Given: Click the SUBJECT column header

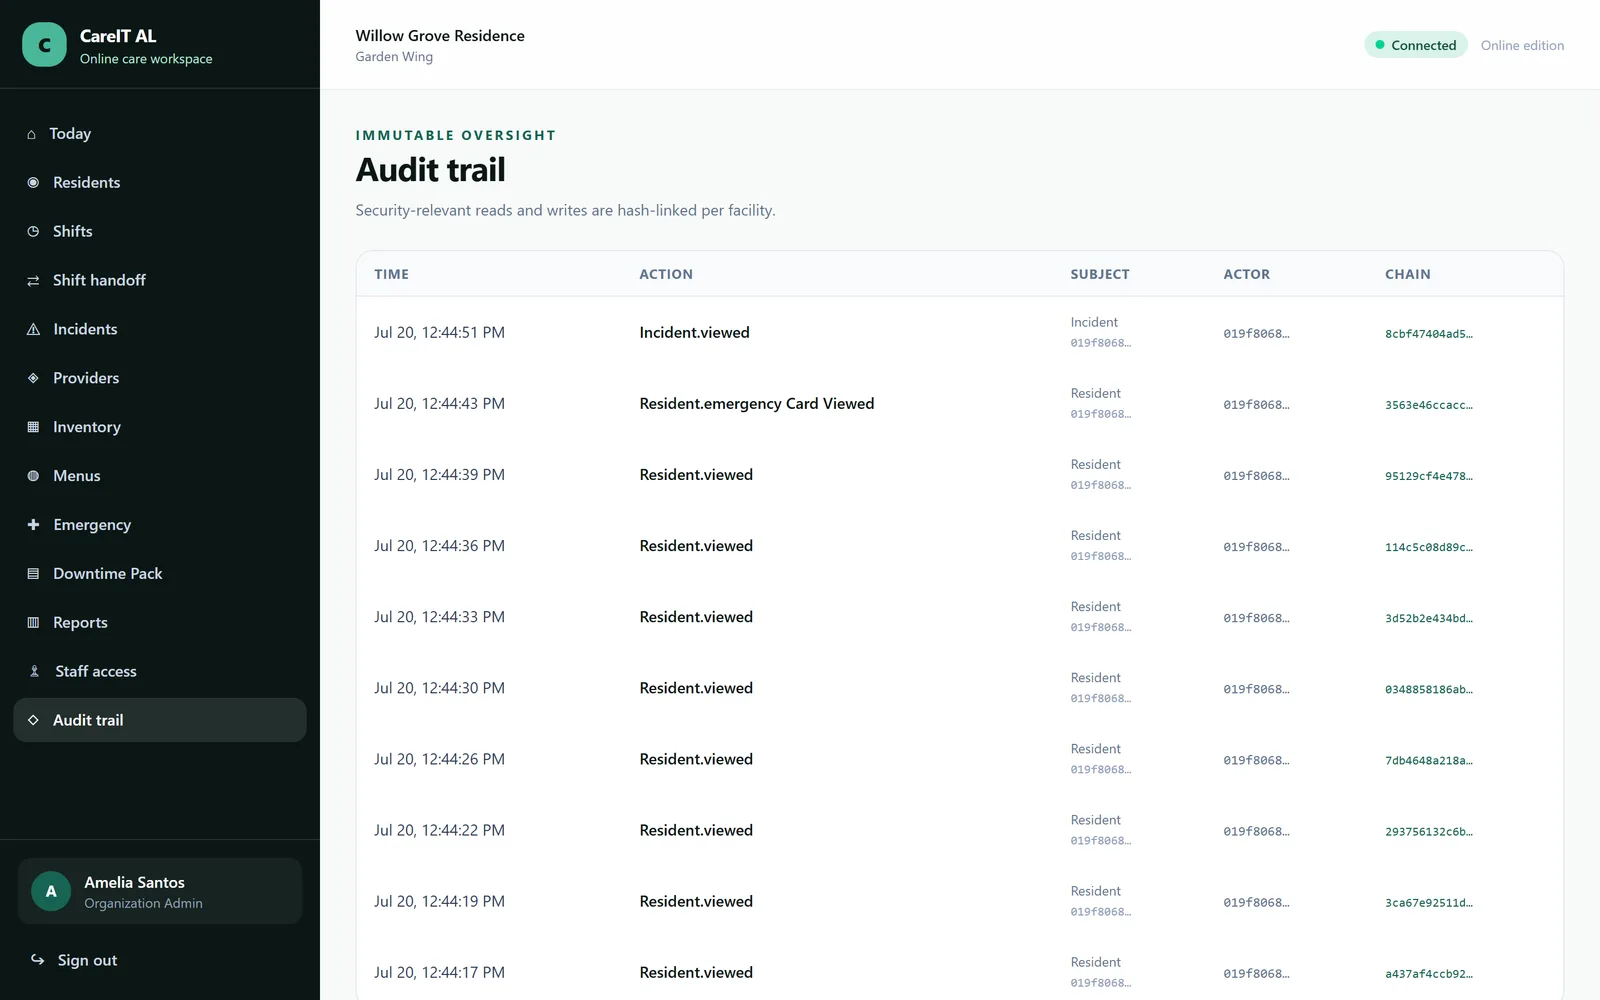Looking at the screenshot, I should coord(1100,274).
